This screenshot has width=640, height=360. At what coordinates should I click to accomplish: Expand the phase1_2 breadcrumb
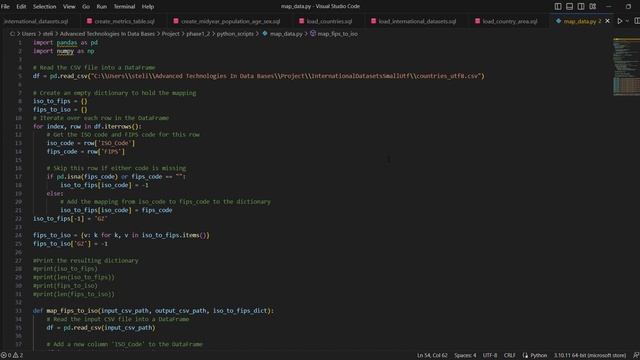point(198,34)
